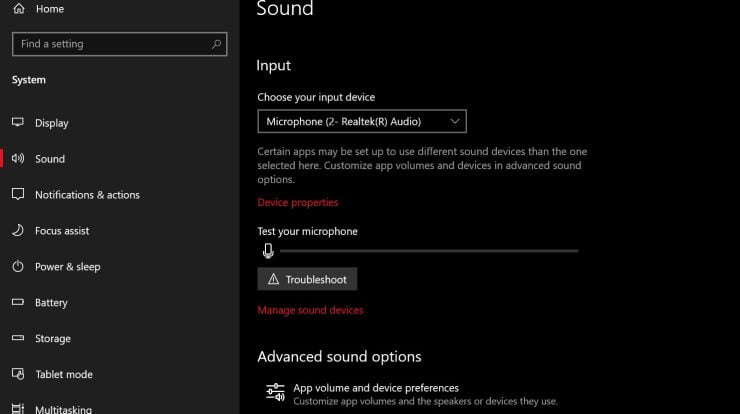Click the Advanced sound options heading

point(339,356)
